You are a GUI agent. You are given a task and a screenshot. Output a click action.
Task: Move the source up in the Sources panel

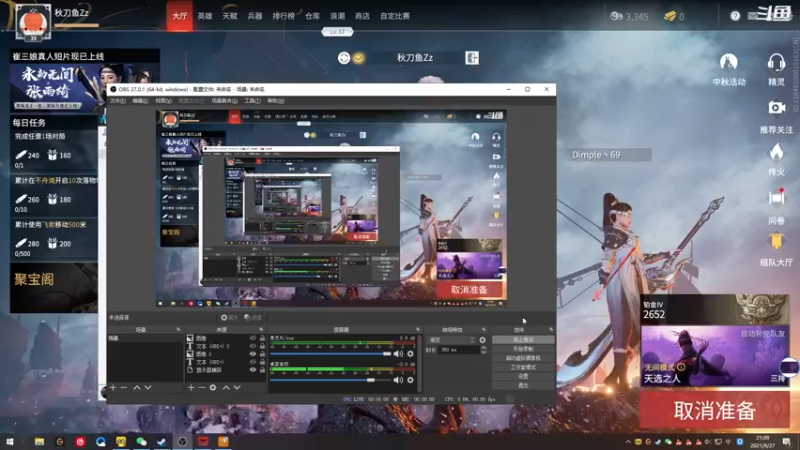pos(226,388)
